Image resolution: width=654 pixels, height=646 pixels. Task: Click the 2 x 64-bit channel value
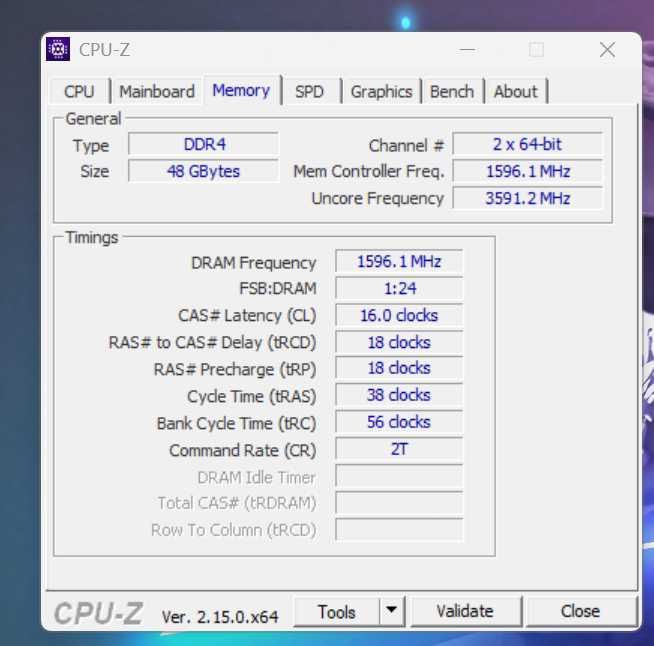[x=527, y=144]
